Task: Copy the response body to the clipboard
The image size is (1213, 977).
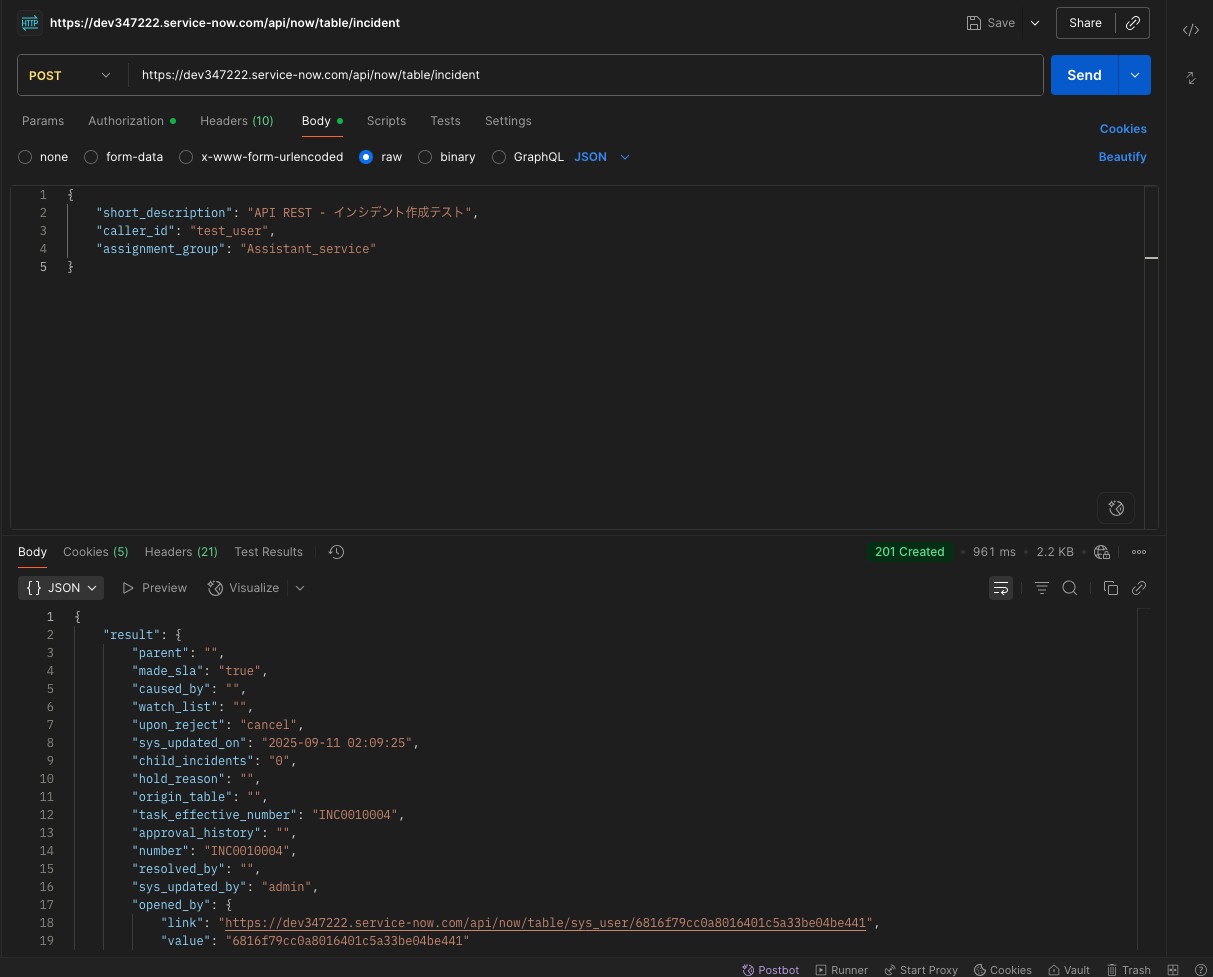Action: (1110, 588)
